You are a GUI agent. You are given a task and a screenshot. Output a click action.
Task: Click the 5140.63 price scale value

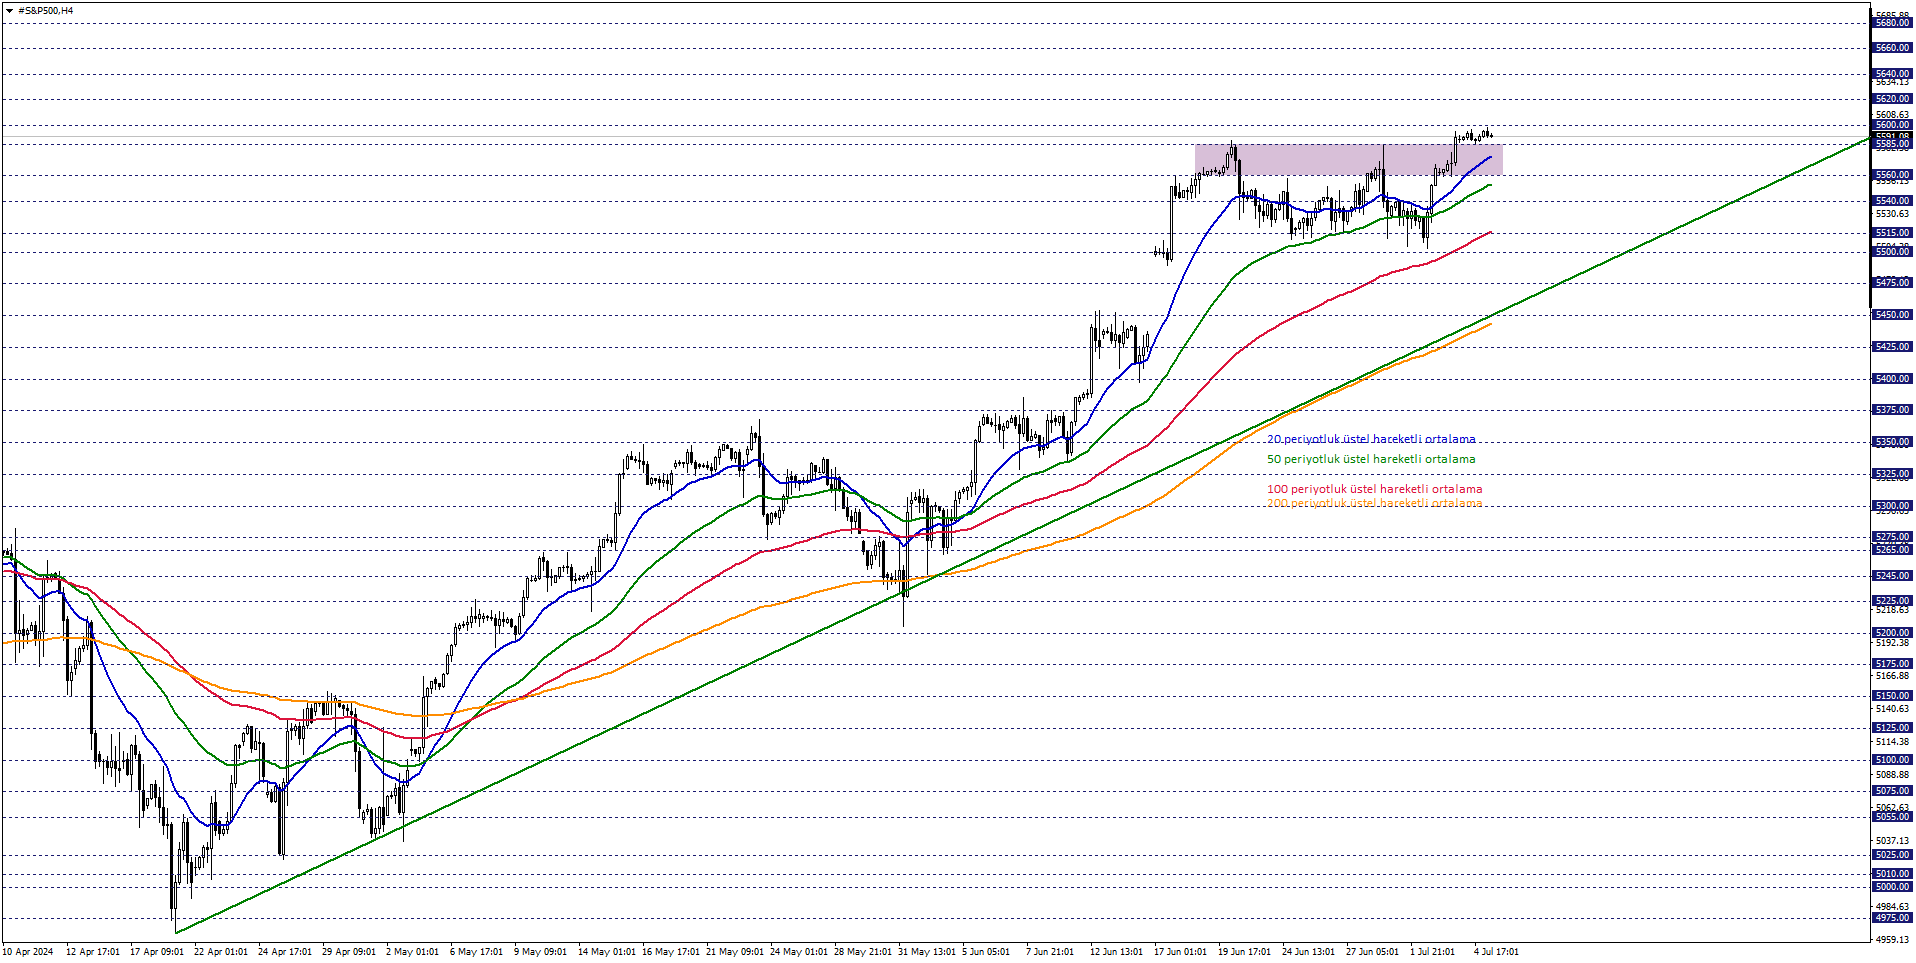1892,709
